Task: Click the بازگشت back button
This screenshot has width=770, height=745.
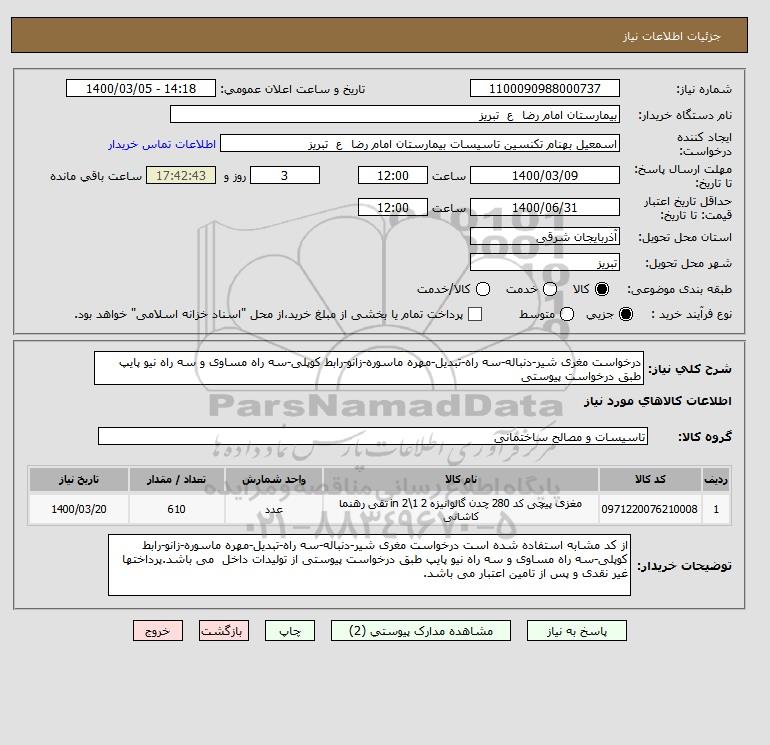Action: click(224, 631)
